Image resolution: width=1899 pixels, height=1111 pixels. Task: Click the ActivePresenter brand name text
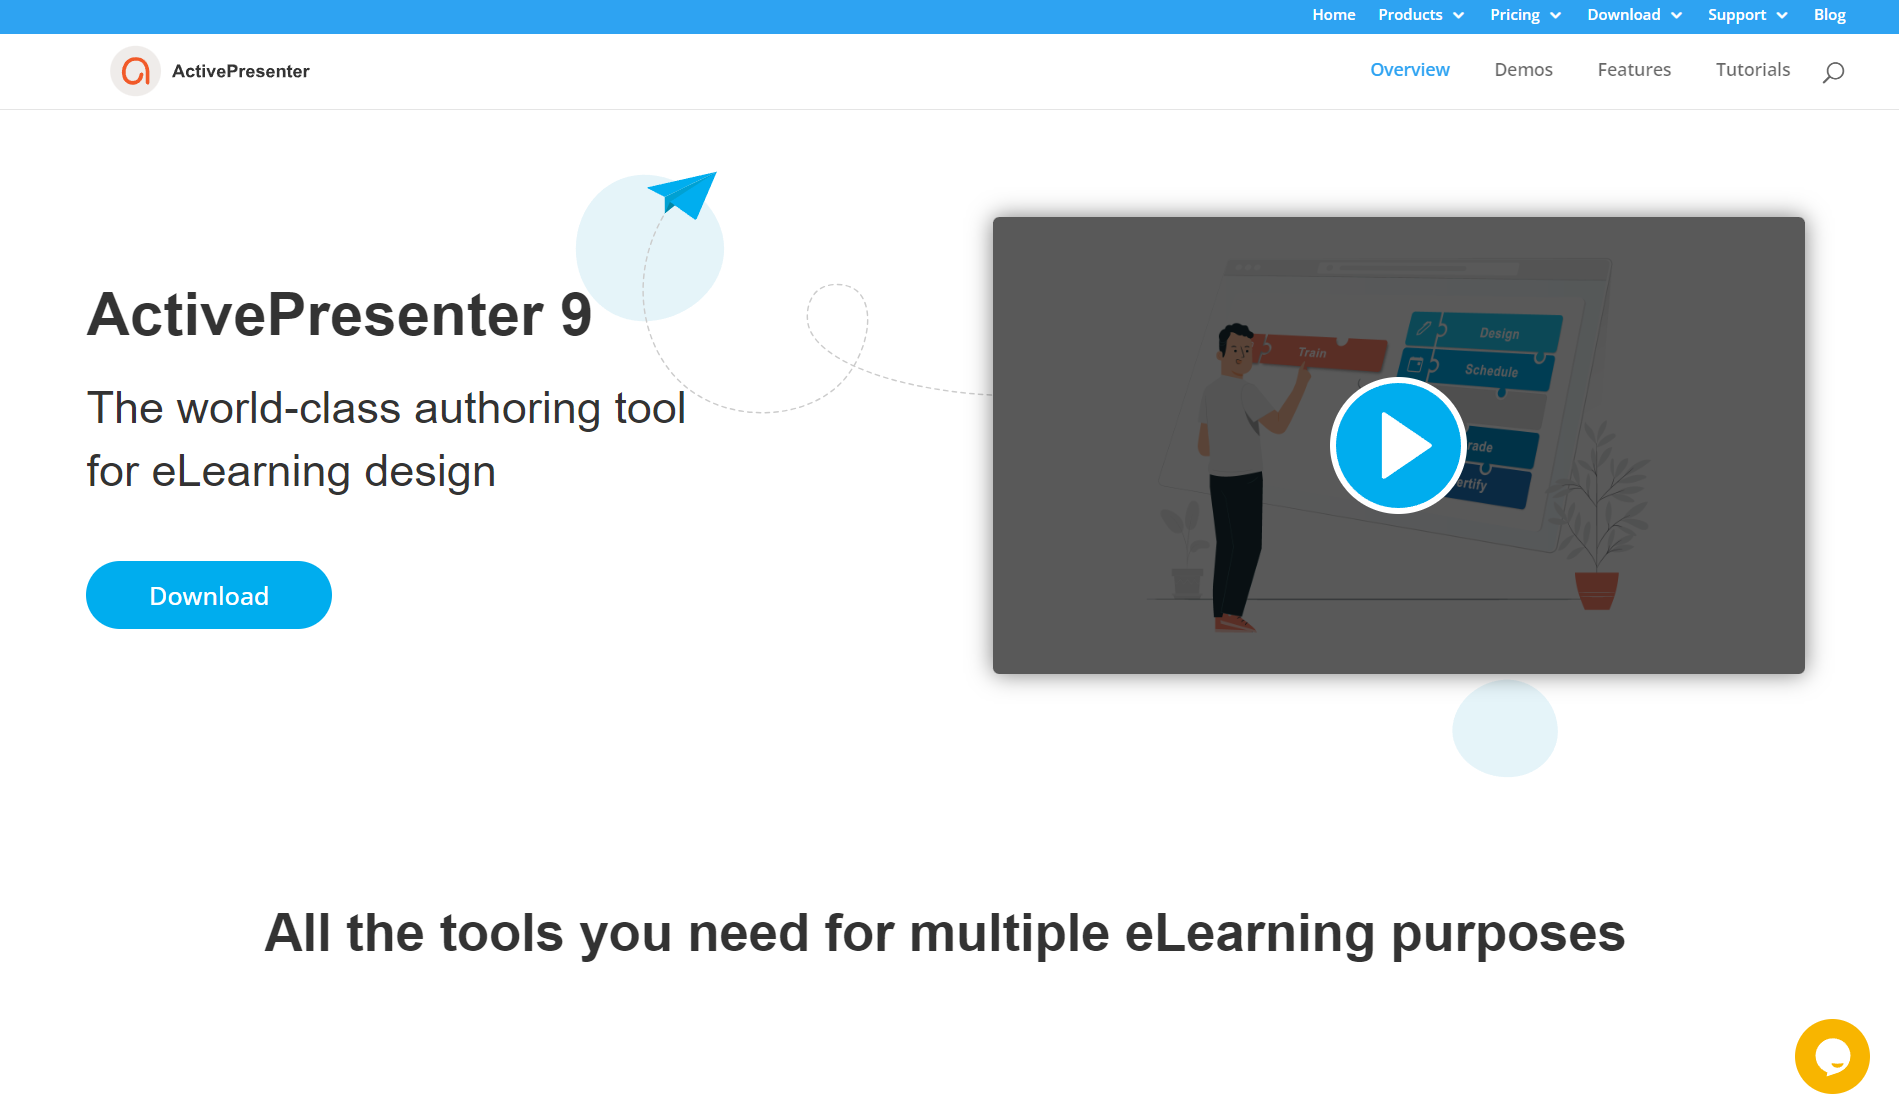click(x=241, y=71)
